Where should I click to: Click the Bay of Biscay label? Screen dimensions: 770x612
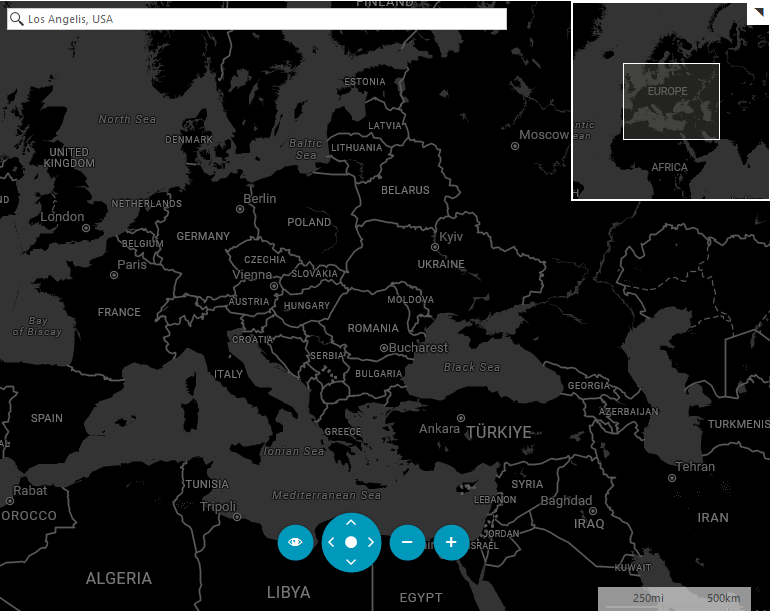(x=37, y=326)
